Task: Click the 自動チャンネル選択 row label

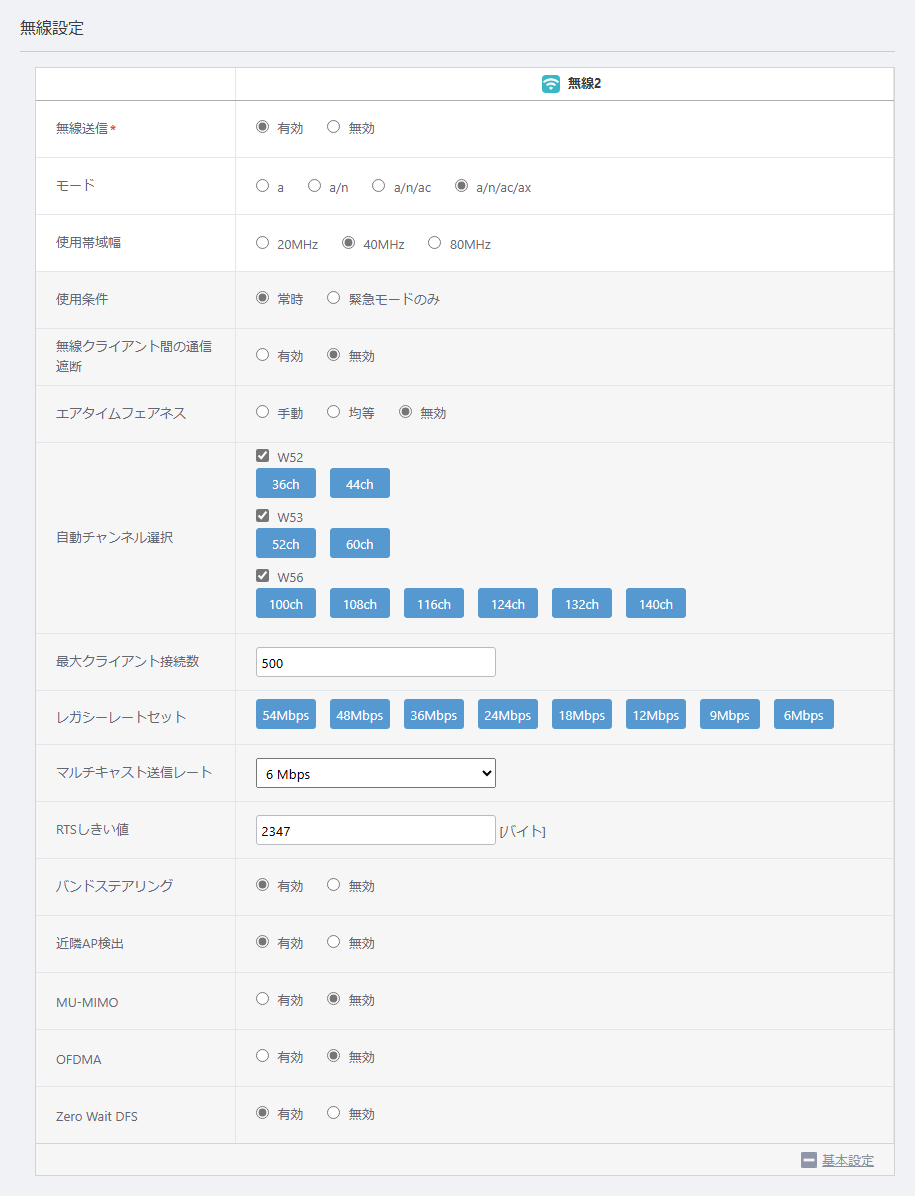Action: click(x=114, y=538)
